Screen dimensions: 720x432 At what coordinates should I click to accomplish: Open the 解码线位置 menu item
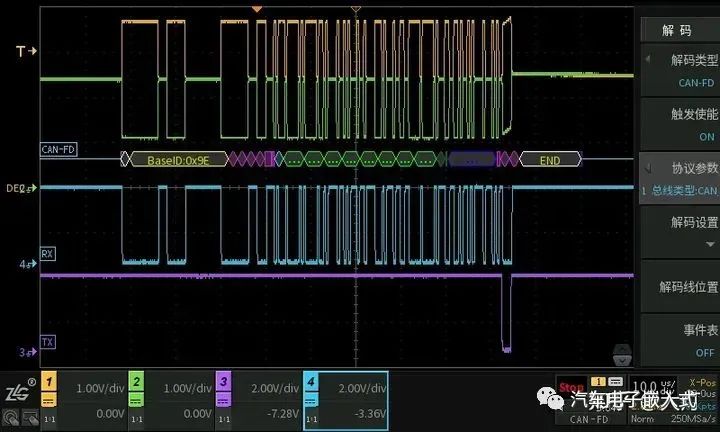680,287
